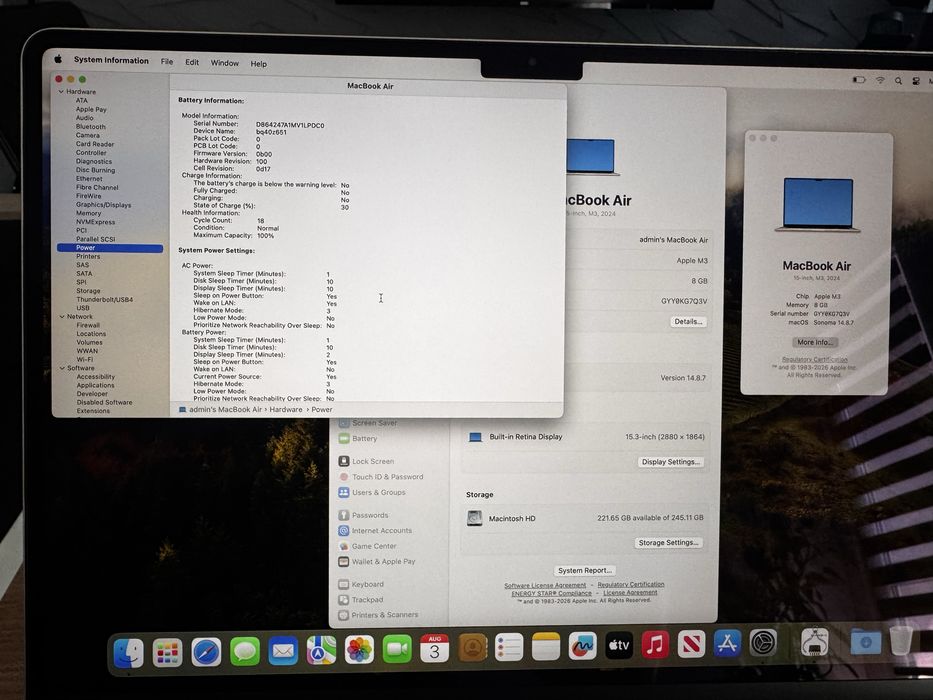The height and width of the screenshot is (700, 933).
Task: Select Storage in the Hardware list
Action: pos(88,291)
